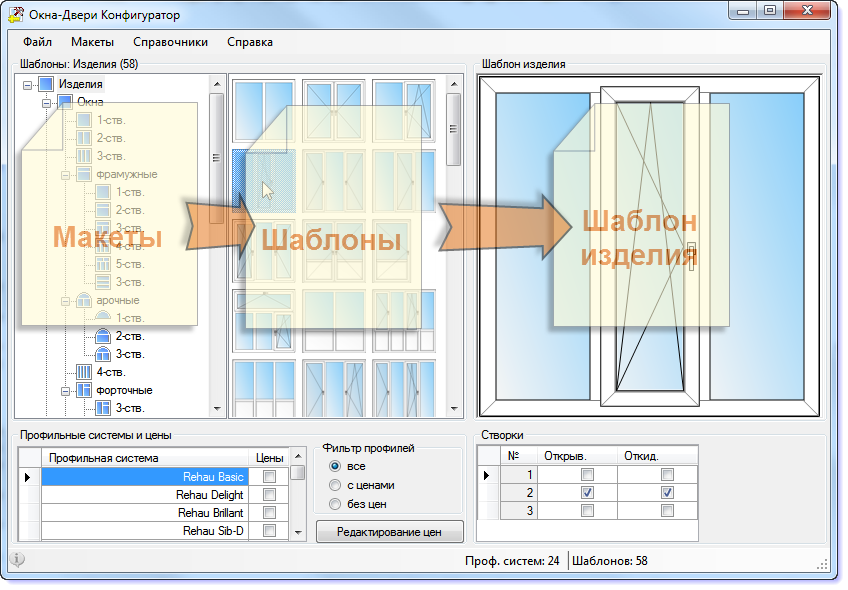Enable the Цены checkbox for Rehau Delight
This screenshot has height=590, width=848.
point(269,495)
